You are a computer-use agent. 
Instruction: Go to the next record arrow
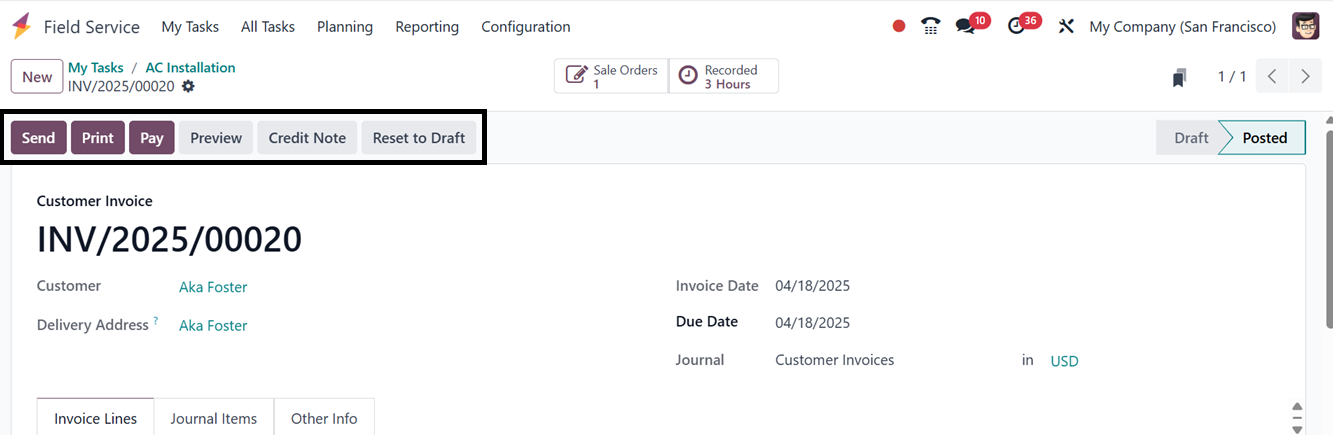click(x=1304, y=77)
